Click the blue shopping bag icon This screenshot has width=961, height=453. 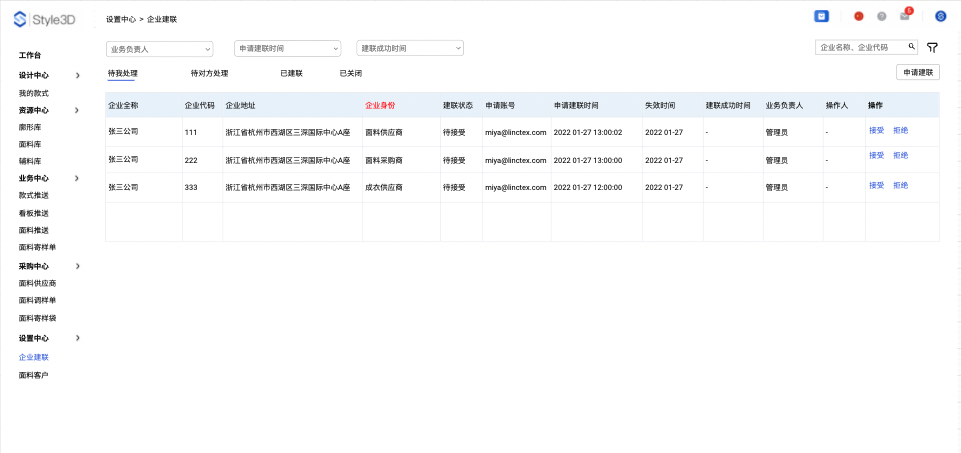pyautogui.click(x=821, y=16)
